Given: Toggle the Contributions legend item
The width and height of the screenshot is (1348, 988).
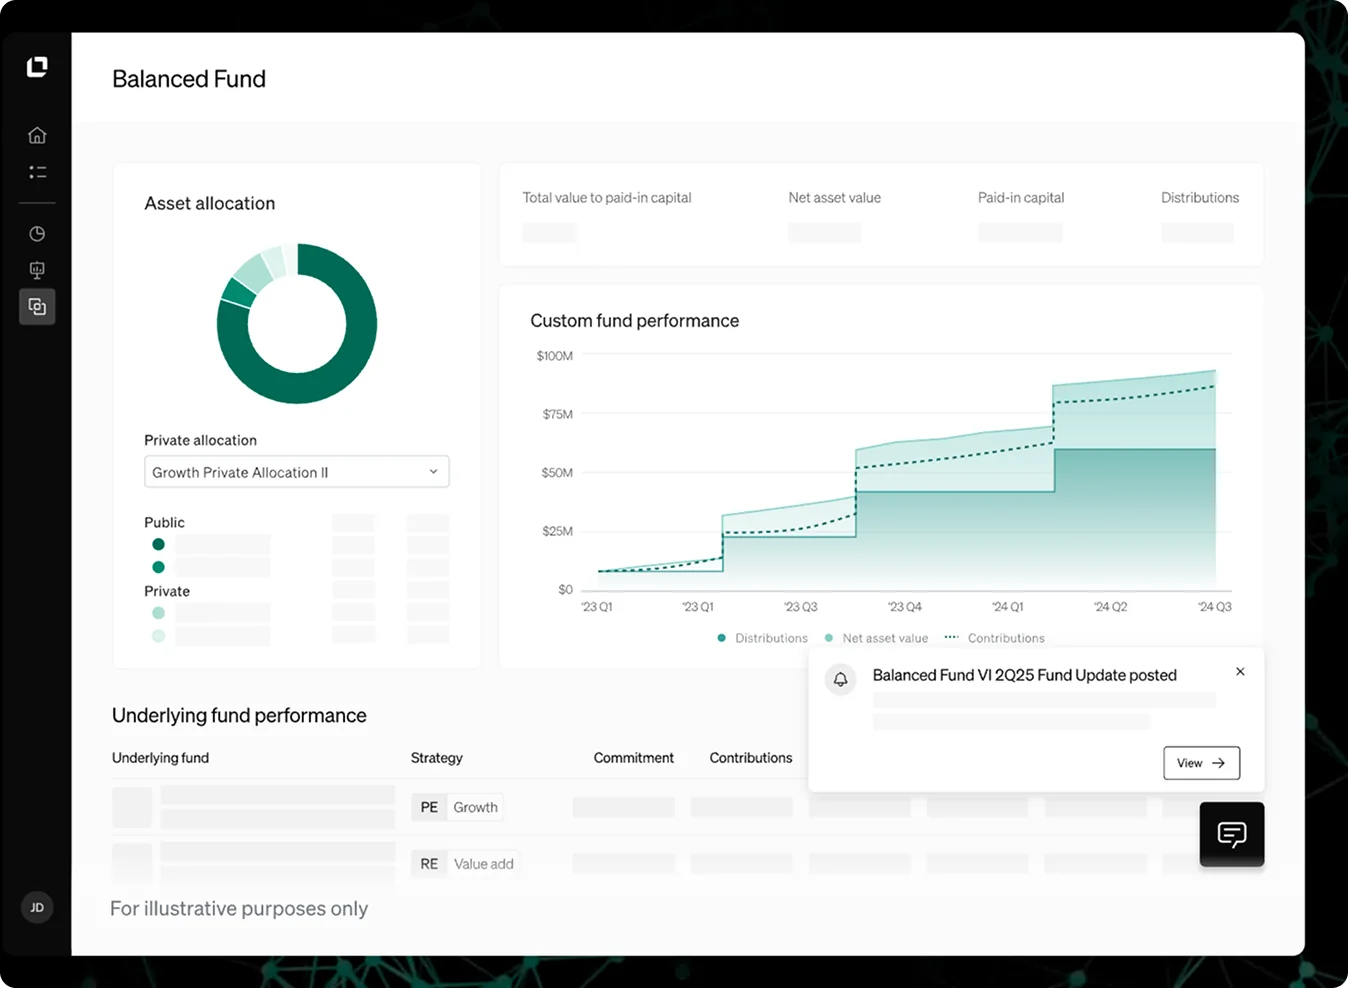Looking at the screenshot, I should 995,638.
